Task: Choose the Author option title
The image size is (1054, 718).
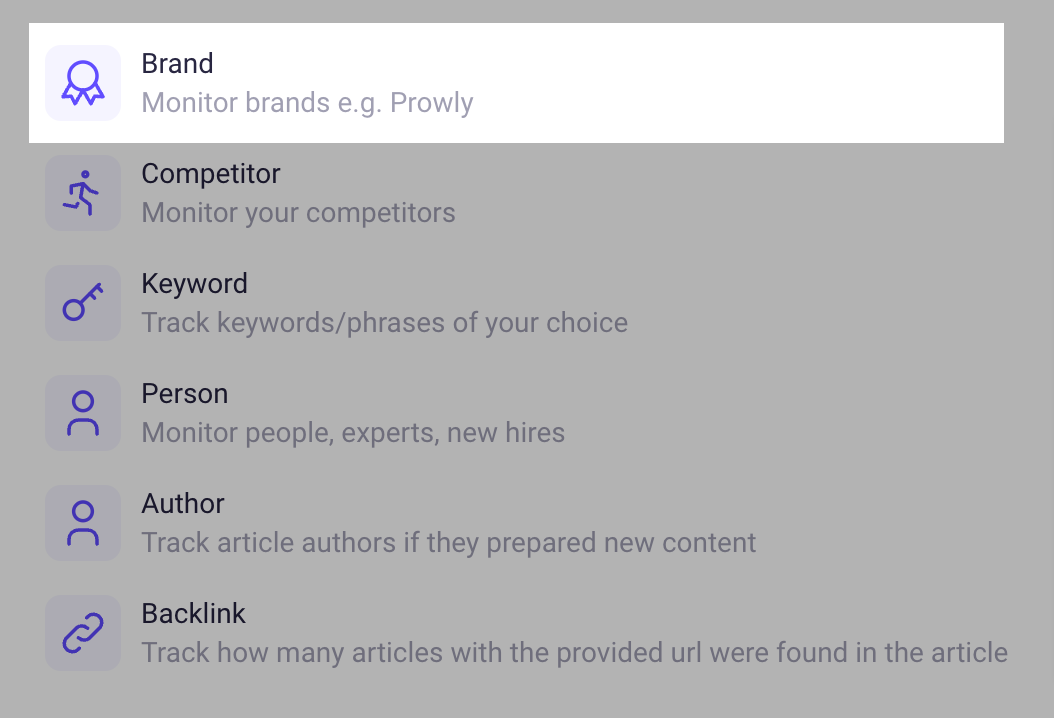Action: (x=183, y=504)
